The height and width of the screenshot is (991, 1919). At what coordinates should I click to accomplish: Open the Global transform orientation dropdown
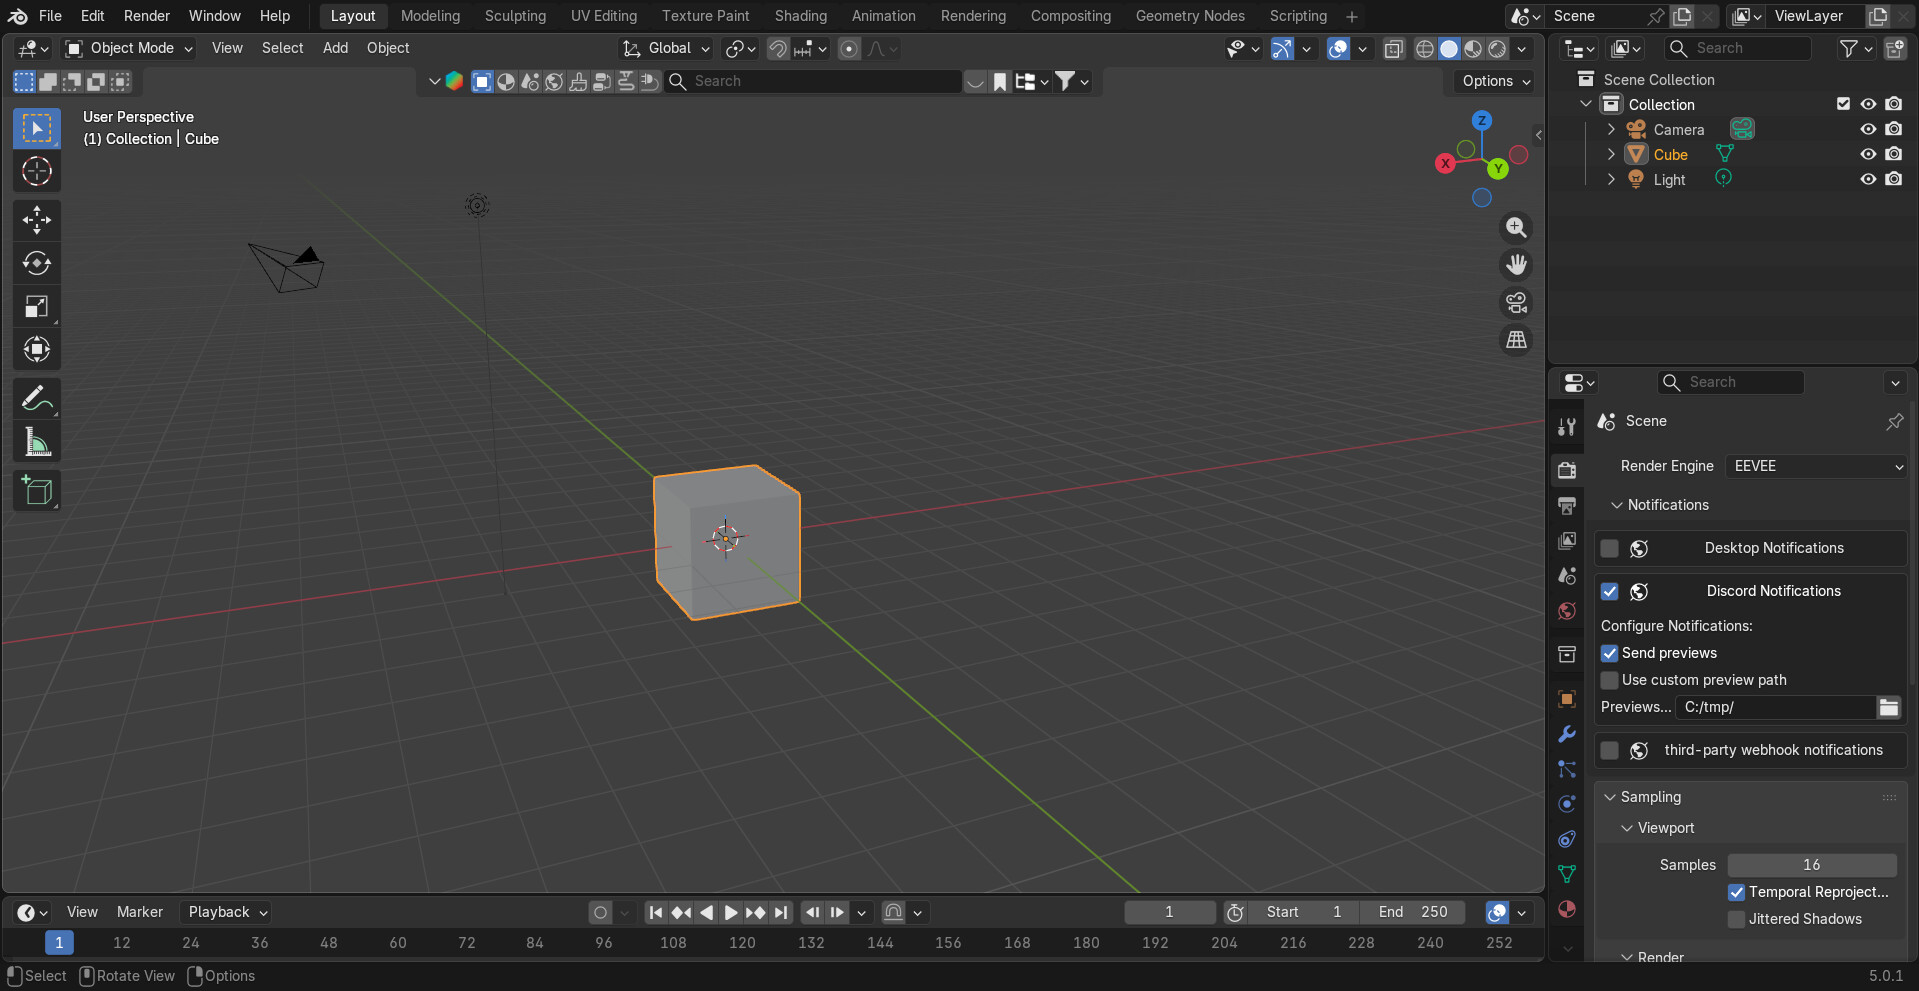(666, 48)
